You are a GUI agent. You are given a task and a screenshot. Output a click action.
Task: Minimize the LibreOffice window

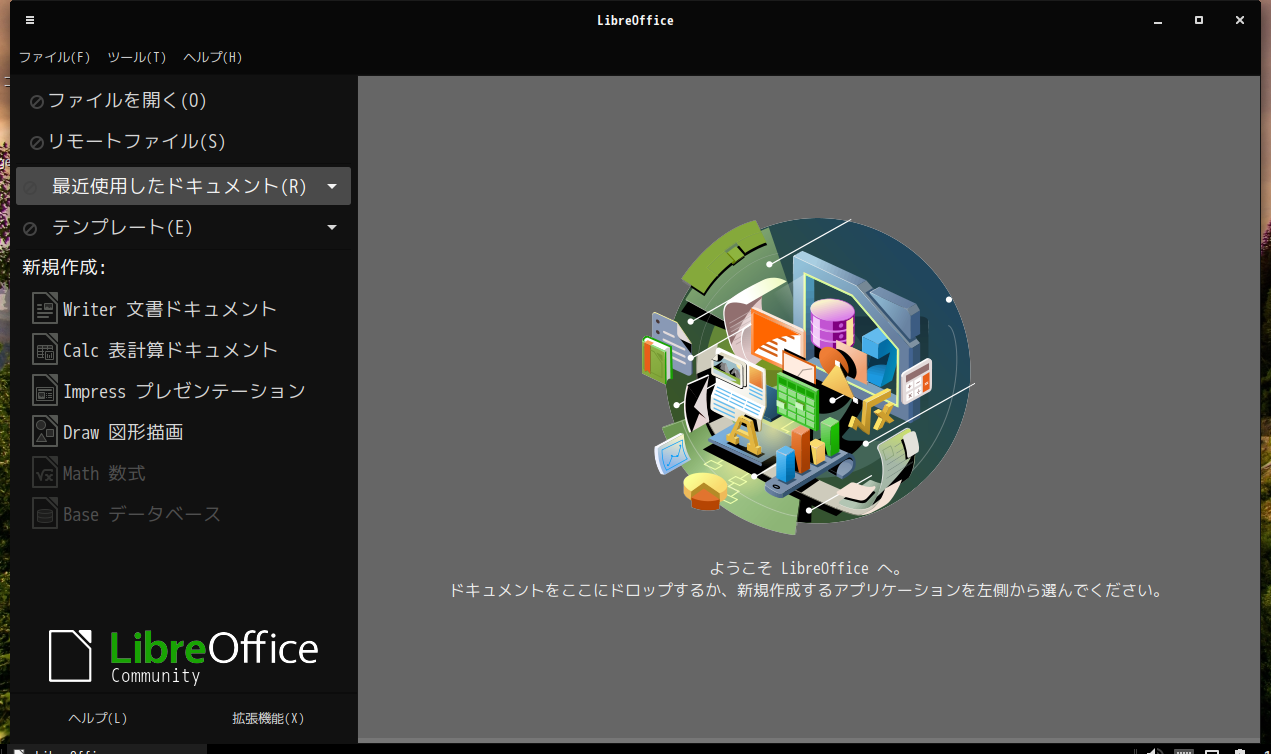(1158, 20)
